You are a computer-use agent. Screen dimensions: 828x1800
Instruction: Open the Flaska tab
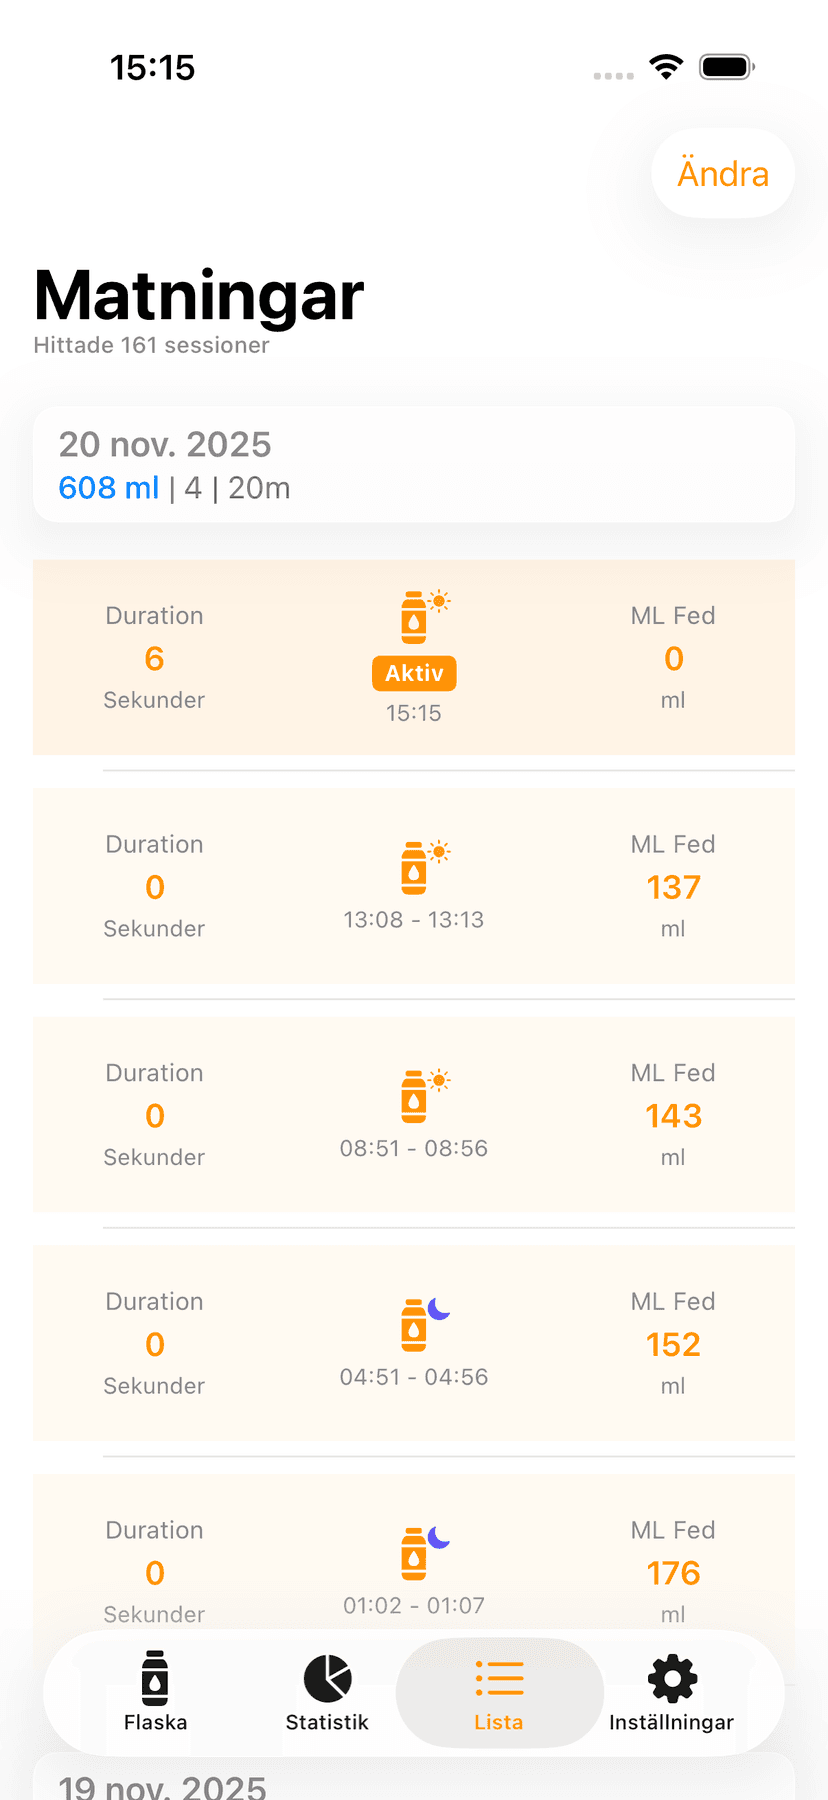pos(155,1692)
